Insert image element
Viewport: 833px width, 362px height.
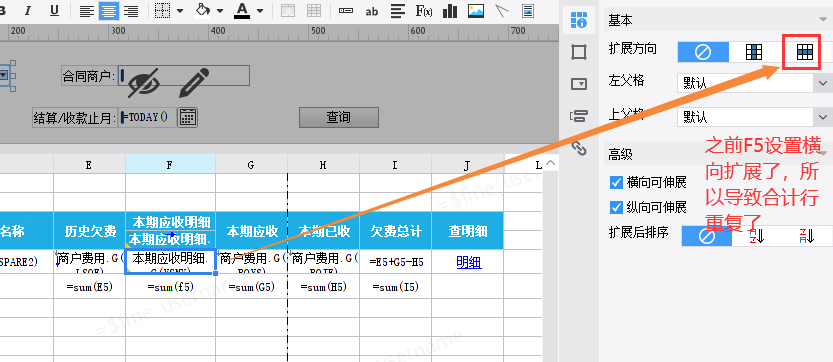tap(476, 11)
